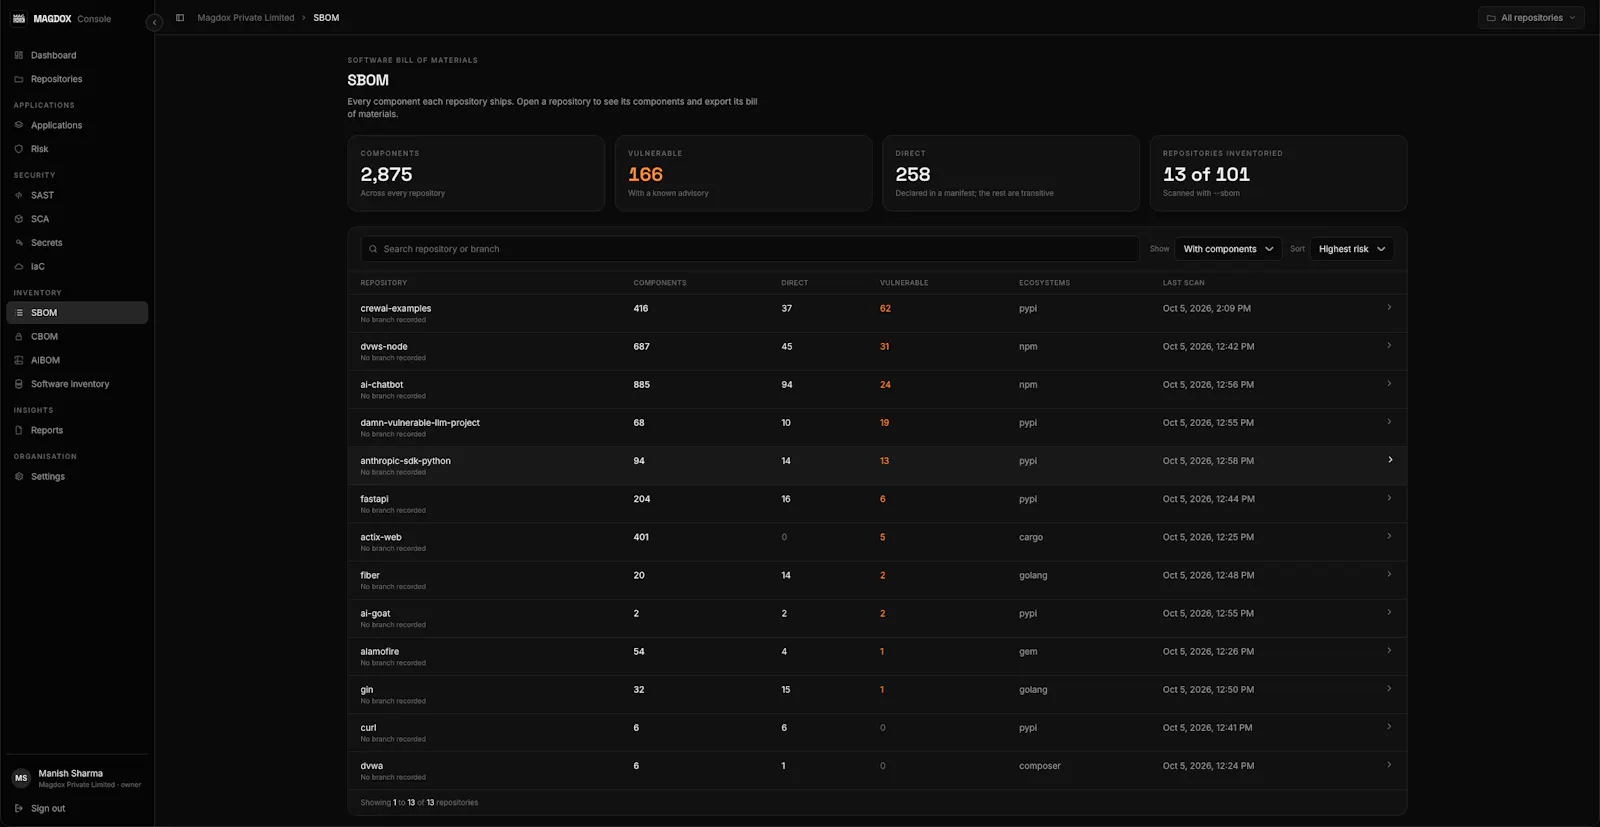Expand the anthropic-sdk-python row chevron
The width and height of the screenshot is (1600, 827).
[1390, 460]
